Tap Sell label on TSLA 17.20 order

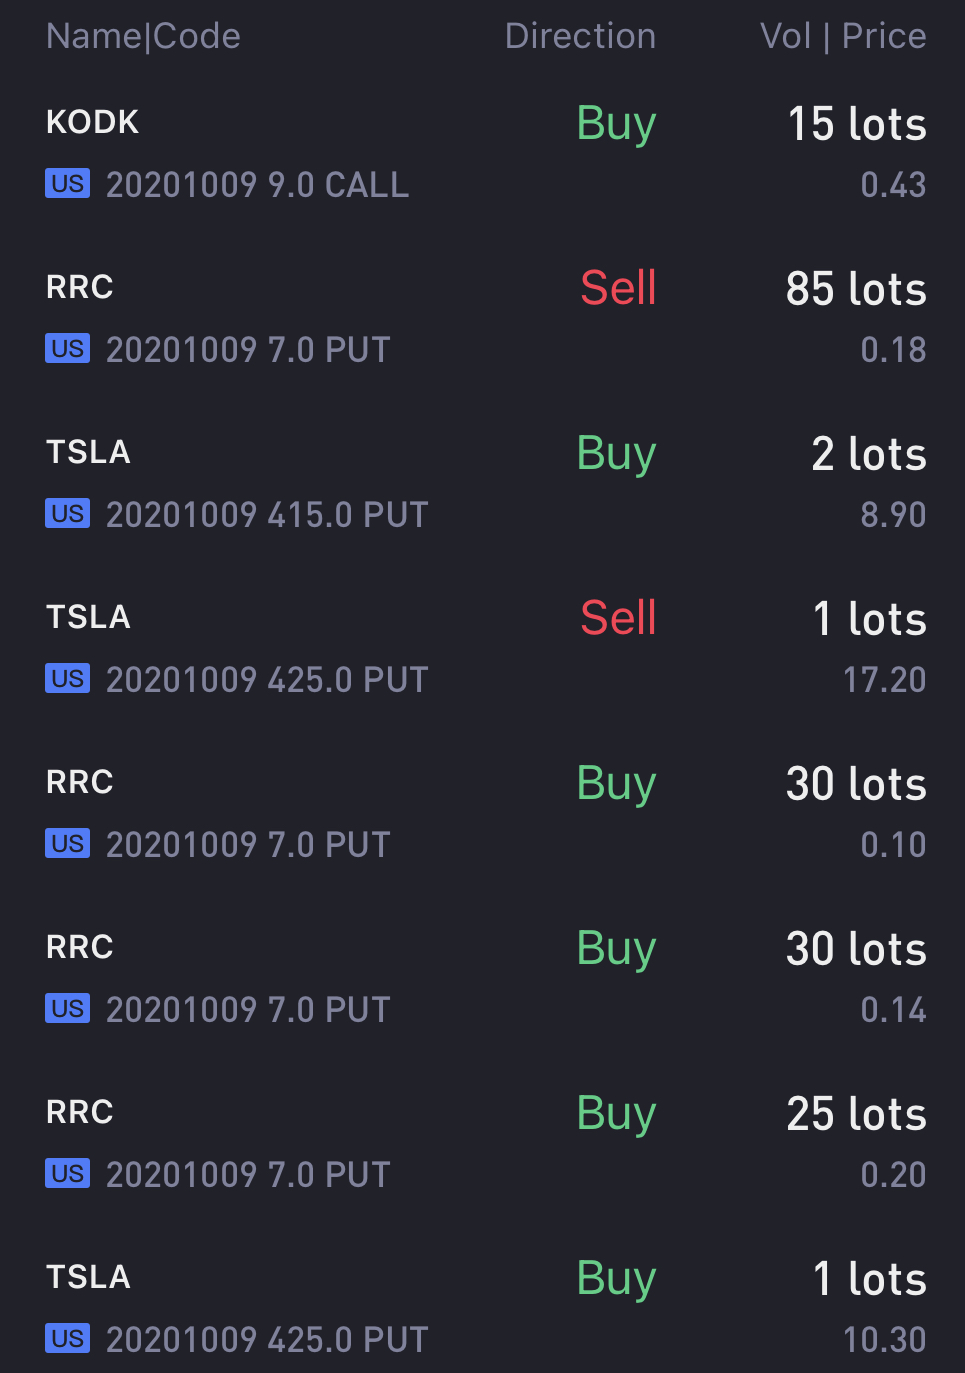tap(618, 618)
